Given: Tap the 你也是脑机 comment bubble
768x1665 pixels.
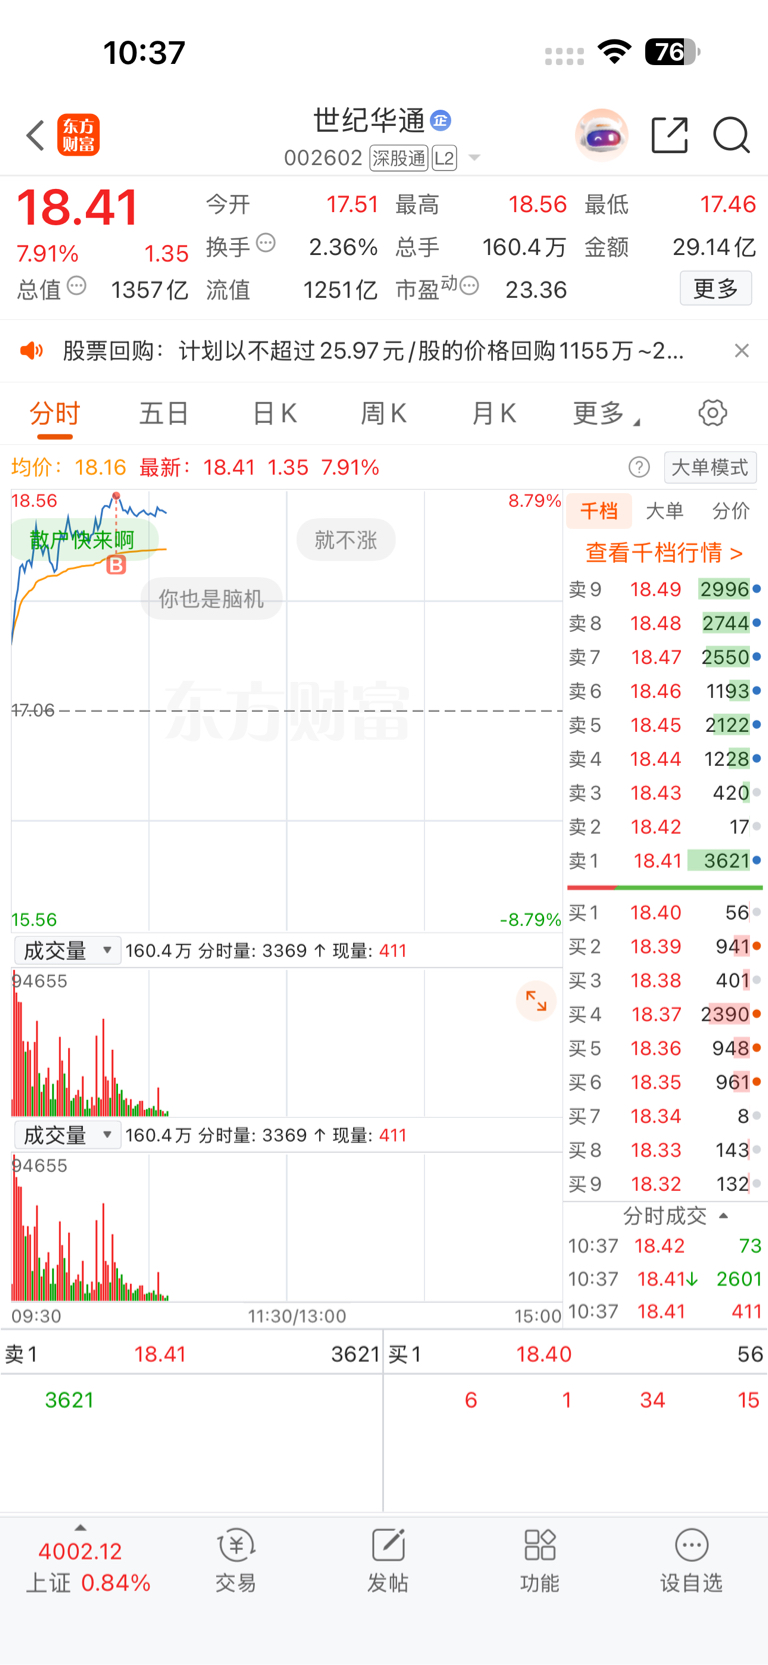Looking at the screenshot, I should click(x=211, y=598).
